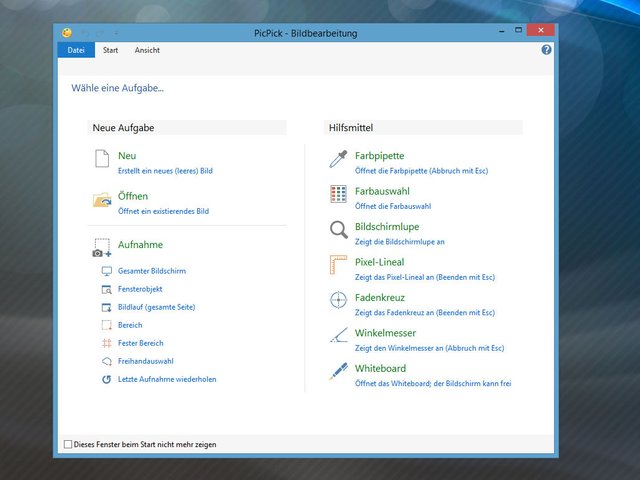Image resolution: width=640 pixels, height=480 pixels.
Task: Click 'Zeigt den Winkelmesser an' description
Action: (429, 348)
